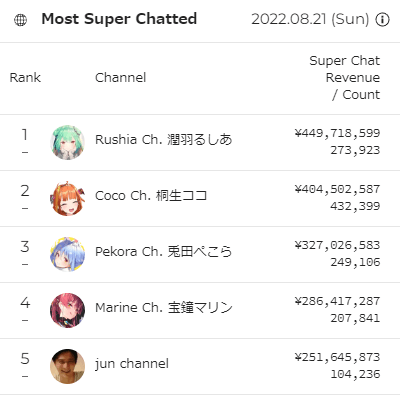Click Super Chat Revenue / Count header
400x395 pixels.
point(345,78)
